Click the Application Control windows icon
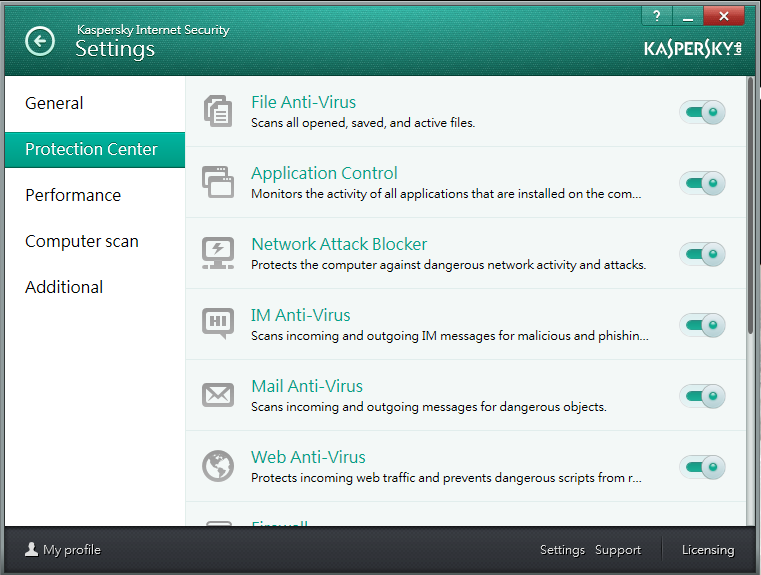This screenshot has height=575, width=761. click(x=217, y=182)
